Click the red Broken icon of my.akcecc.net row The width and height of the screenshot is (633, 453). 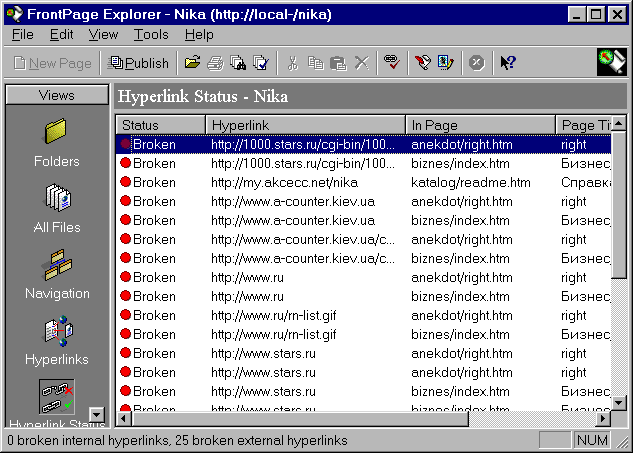tap(126, 182)
